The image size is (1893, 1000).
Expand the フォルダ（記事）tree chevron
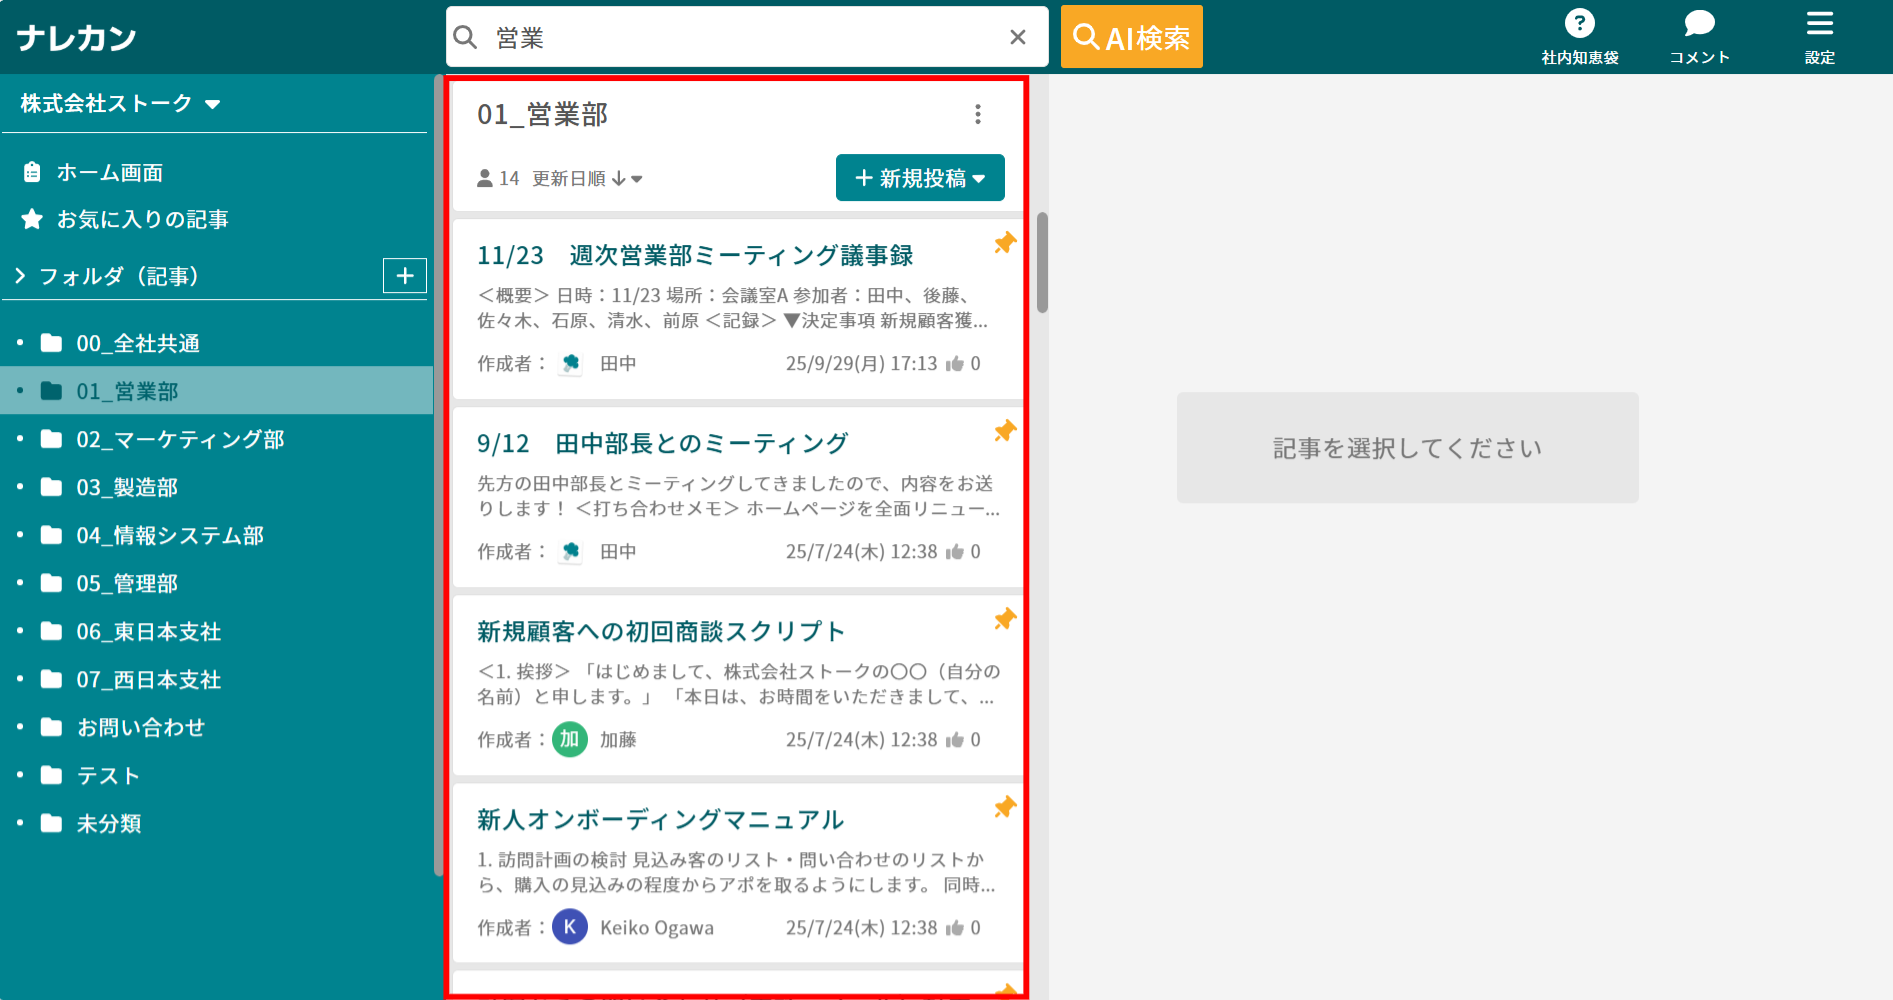click(19, 275)
